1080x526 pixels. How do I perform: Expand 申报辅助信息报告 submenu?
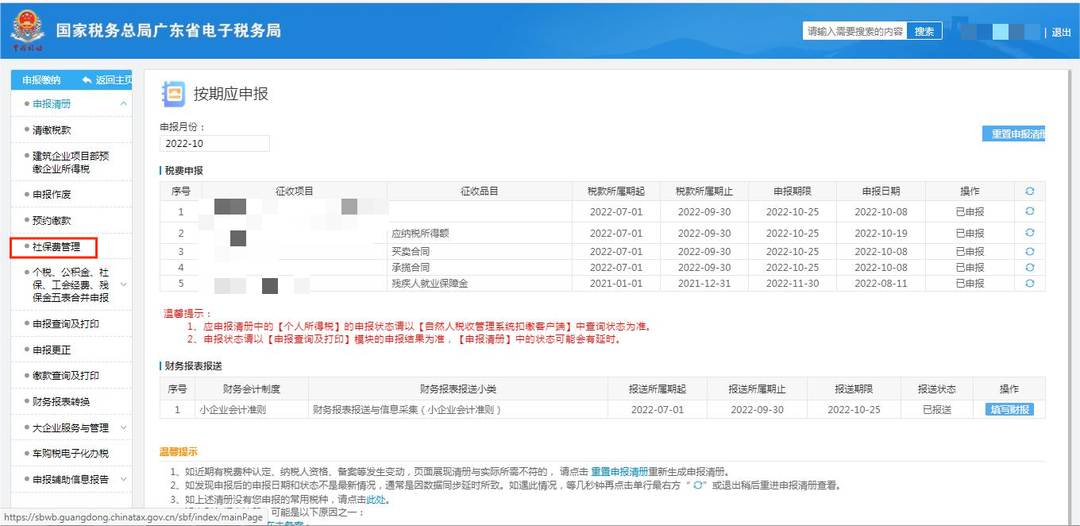click(123, 479)
